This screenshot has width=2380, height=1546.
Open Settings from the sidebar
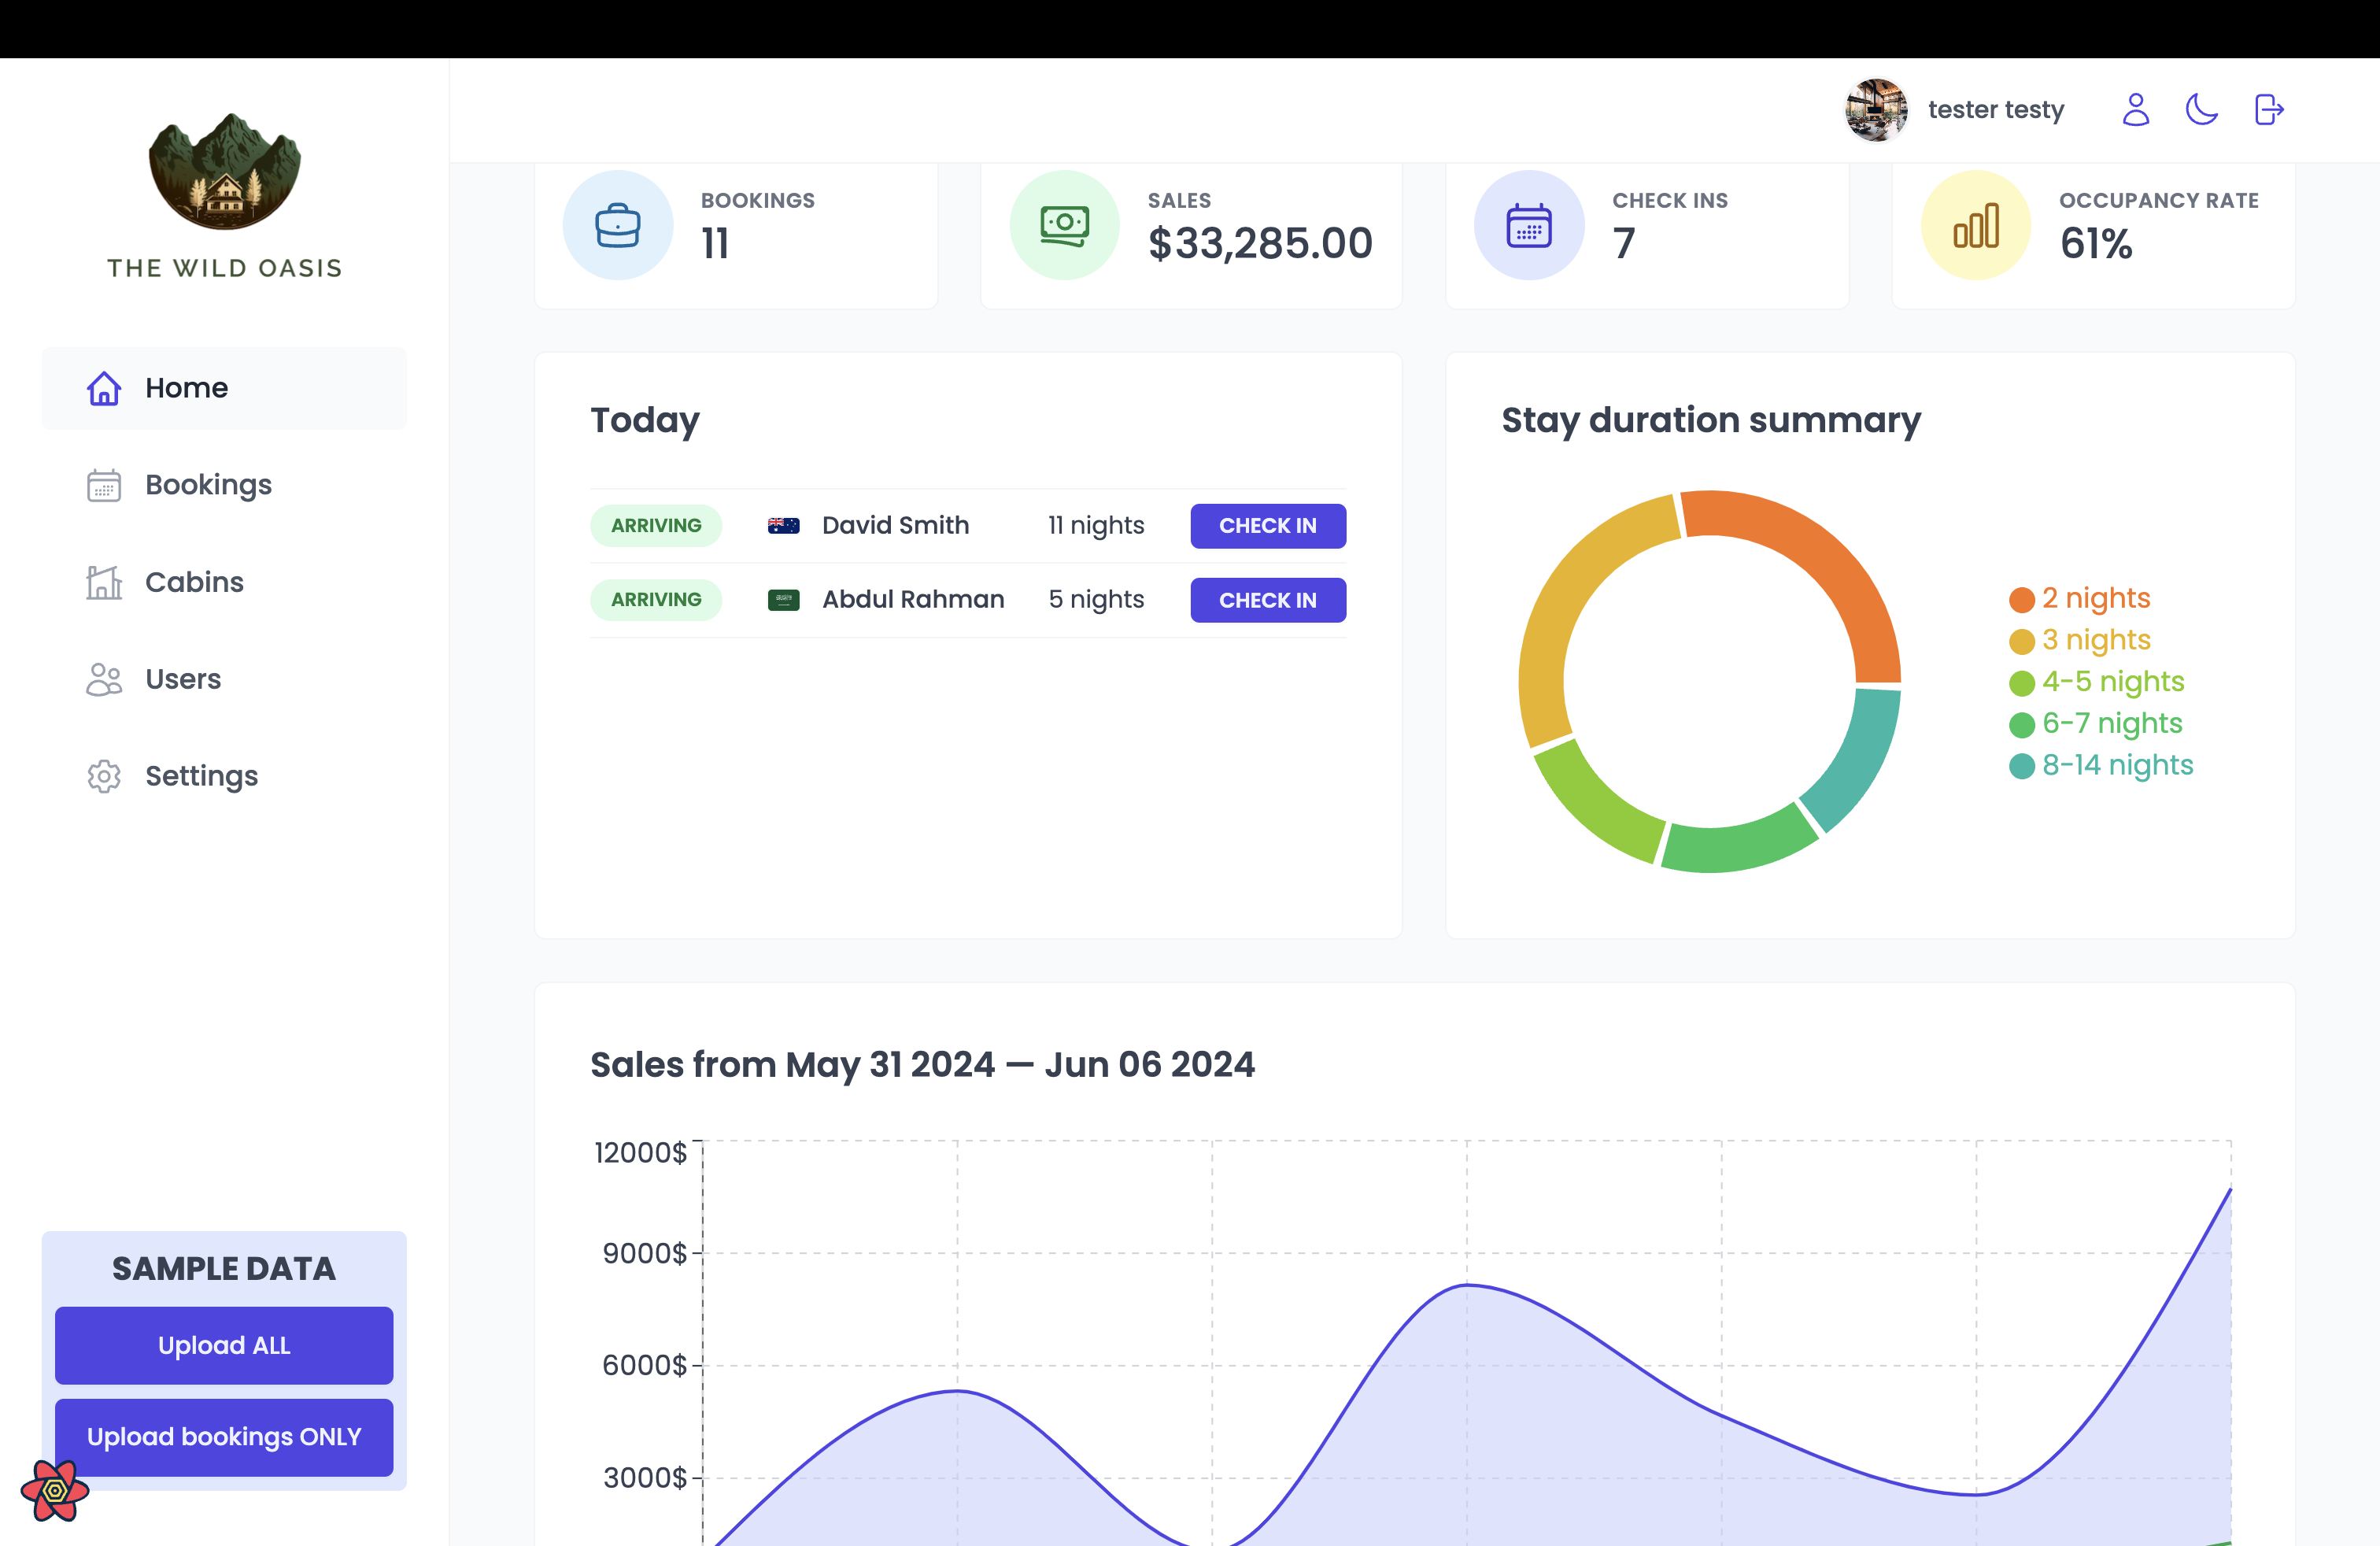click(x=224, y=776)
